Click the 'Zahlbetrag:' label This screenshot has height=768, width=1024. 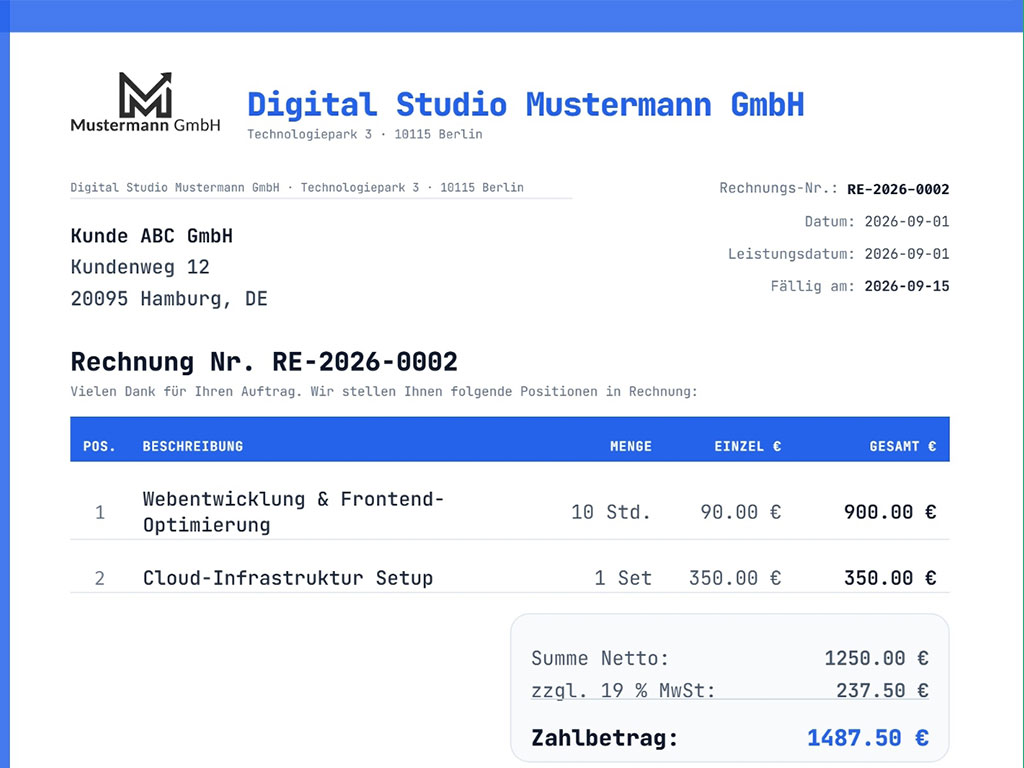605,738
